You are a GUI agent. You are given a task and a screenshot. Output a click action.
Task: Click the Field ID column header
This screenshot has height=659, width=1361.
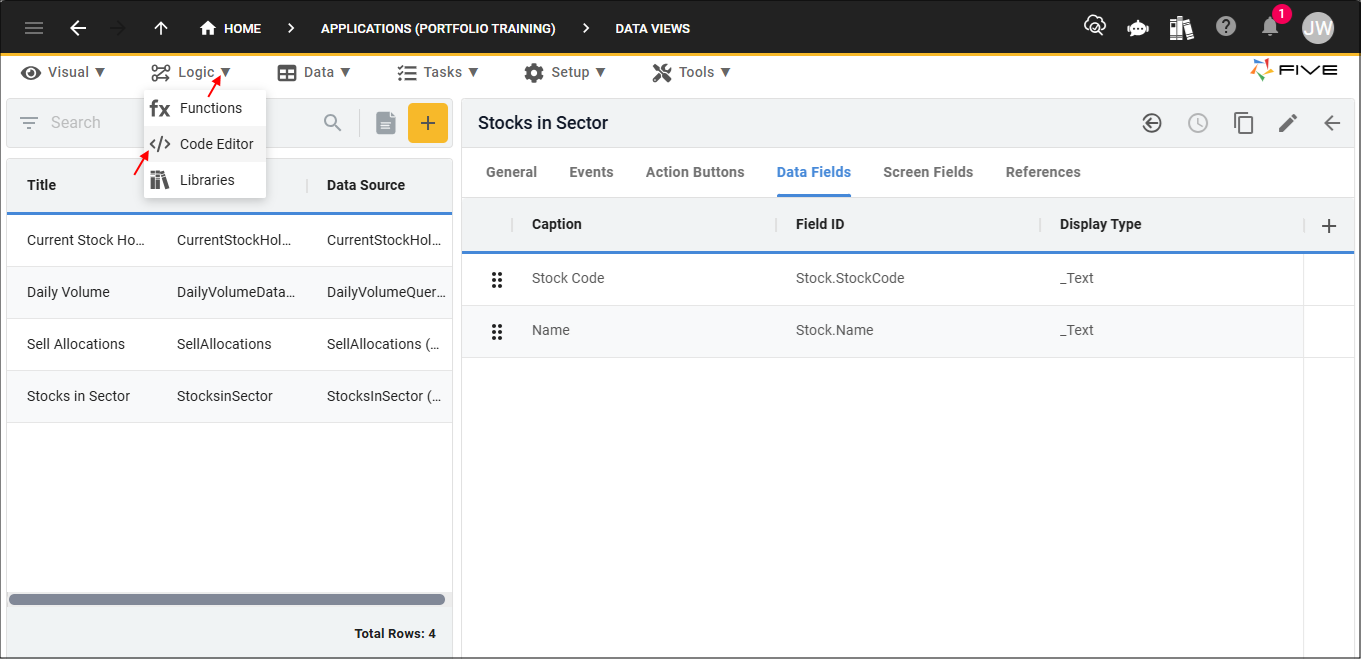(x=820, y=224)
